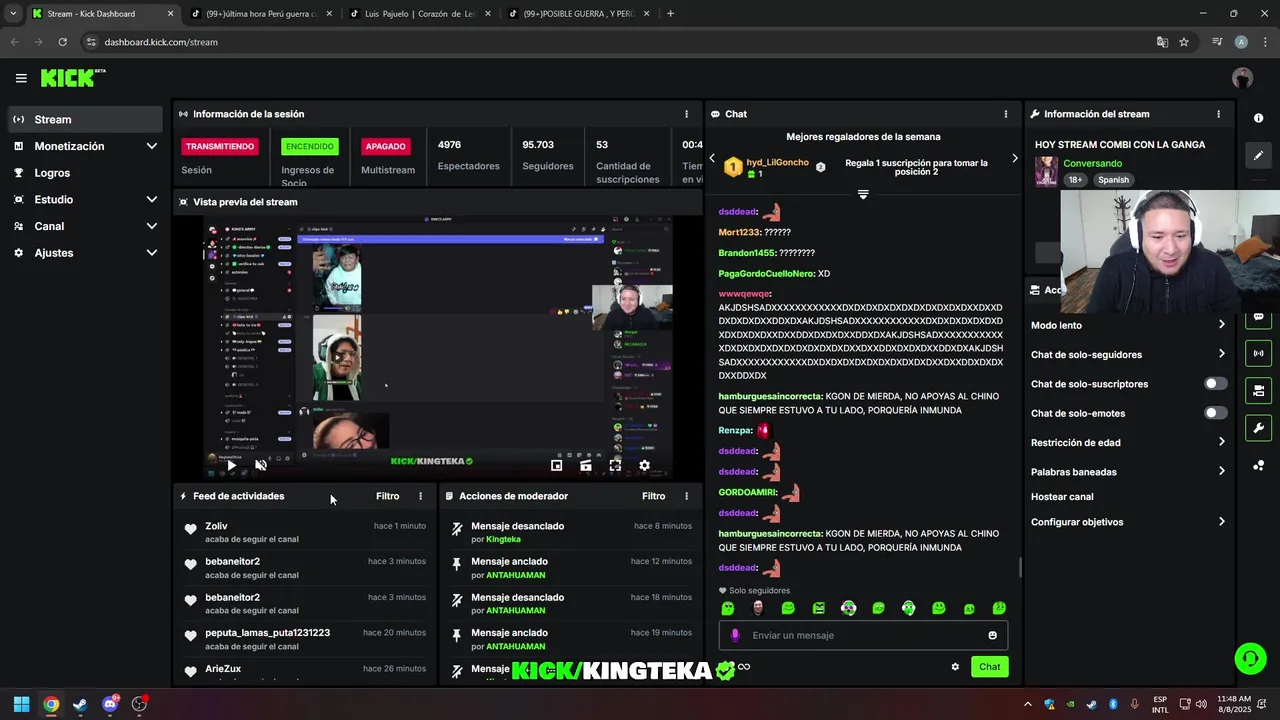The image size is (1280, 720).
Task: Show next top gifter
Action: 1014,158
